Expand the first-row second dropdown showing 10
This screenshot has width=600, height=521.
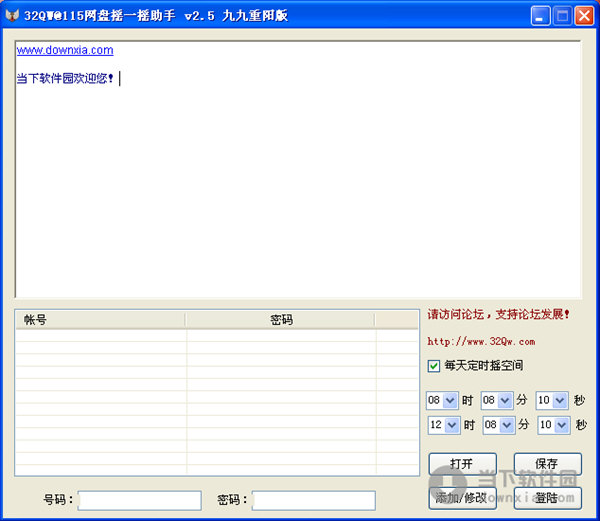560,401
